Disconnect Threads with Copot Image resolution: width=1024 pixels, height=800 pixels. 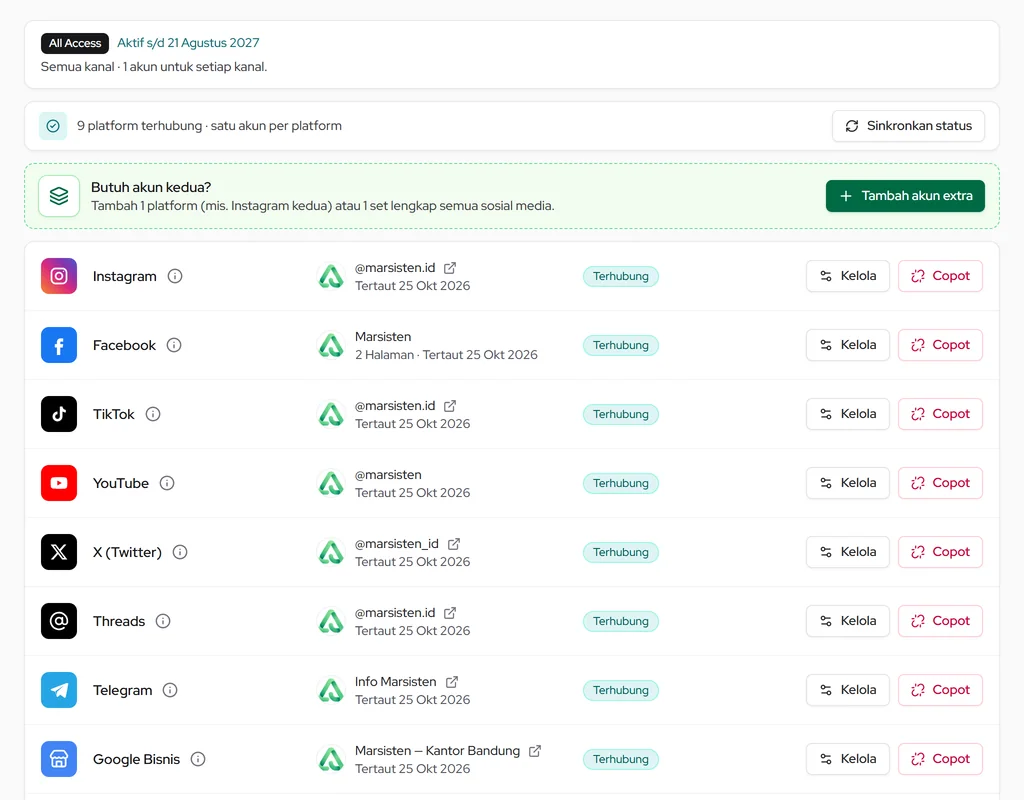(x=940, y=621)
